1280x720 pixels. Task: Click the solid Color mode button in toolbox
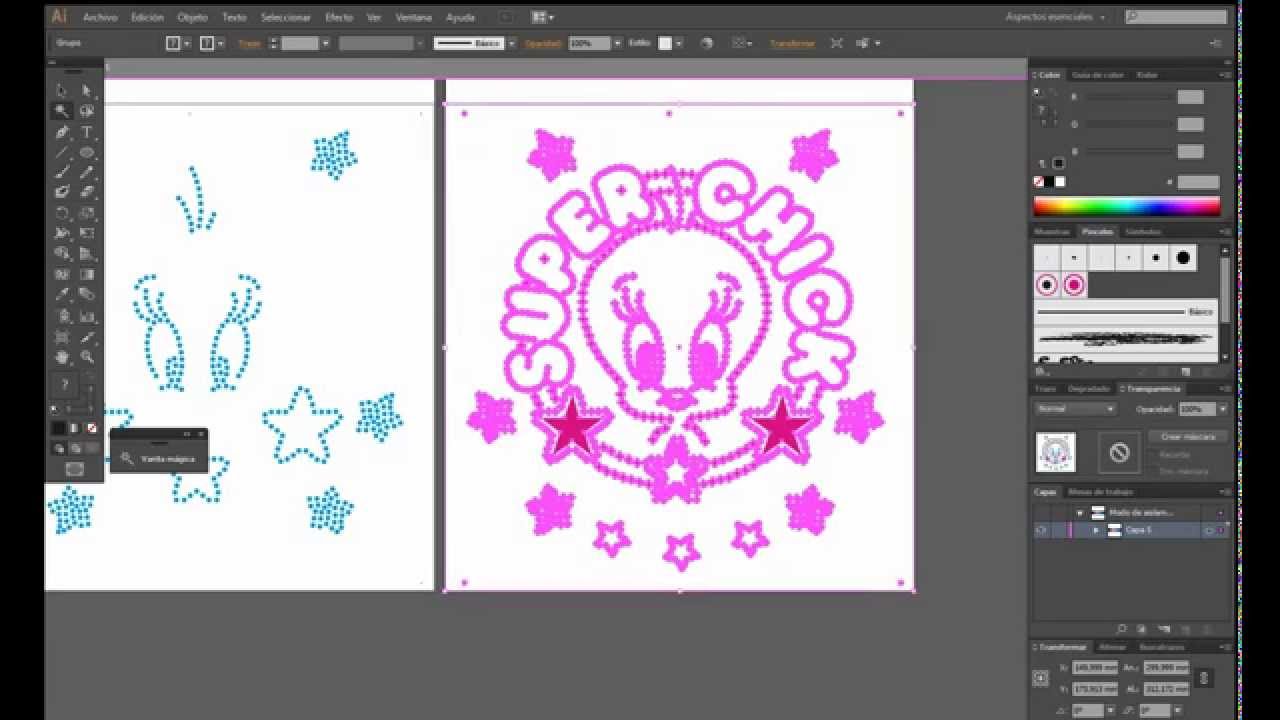coord(60,428)
